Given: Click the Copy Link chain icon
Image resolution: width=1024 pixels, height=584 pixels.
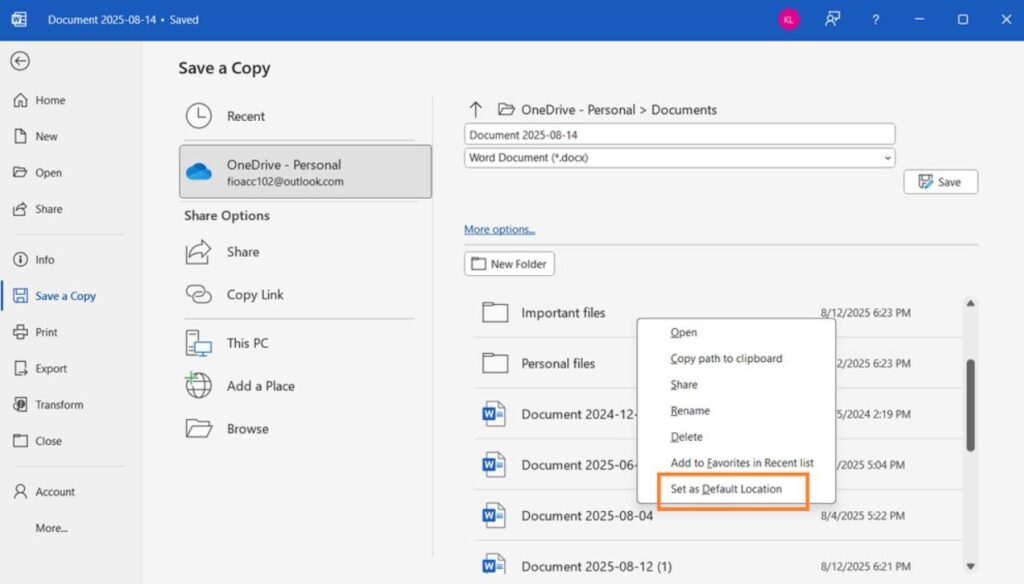Looking at the screenshot, I should (199, 295).
